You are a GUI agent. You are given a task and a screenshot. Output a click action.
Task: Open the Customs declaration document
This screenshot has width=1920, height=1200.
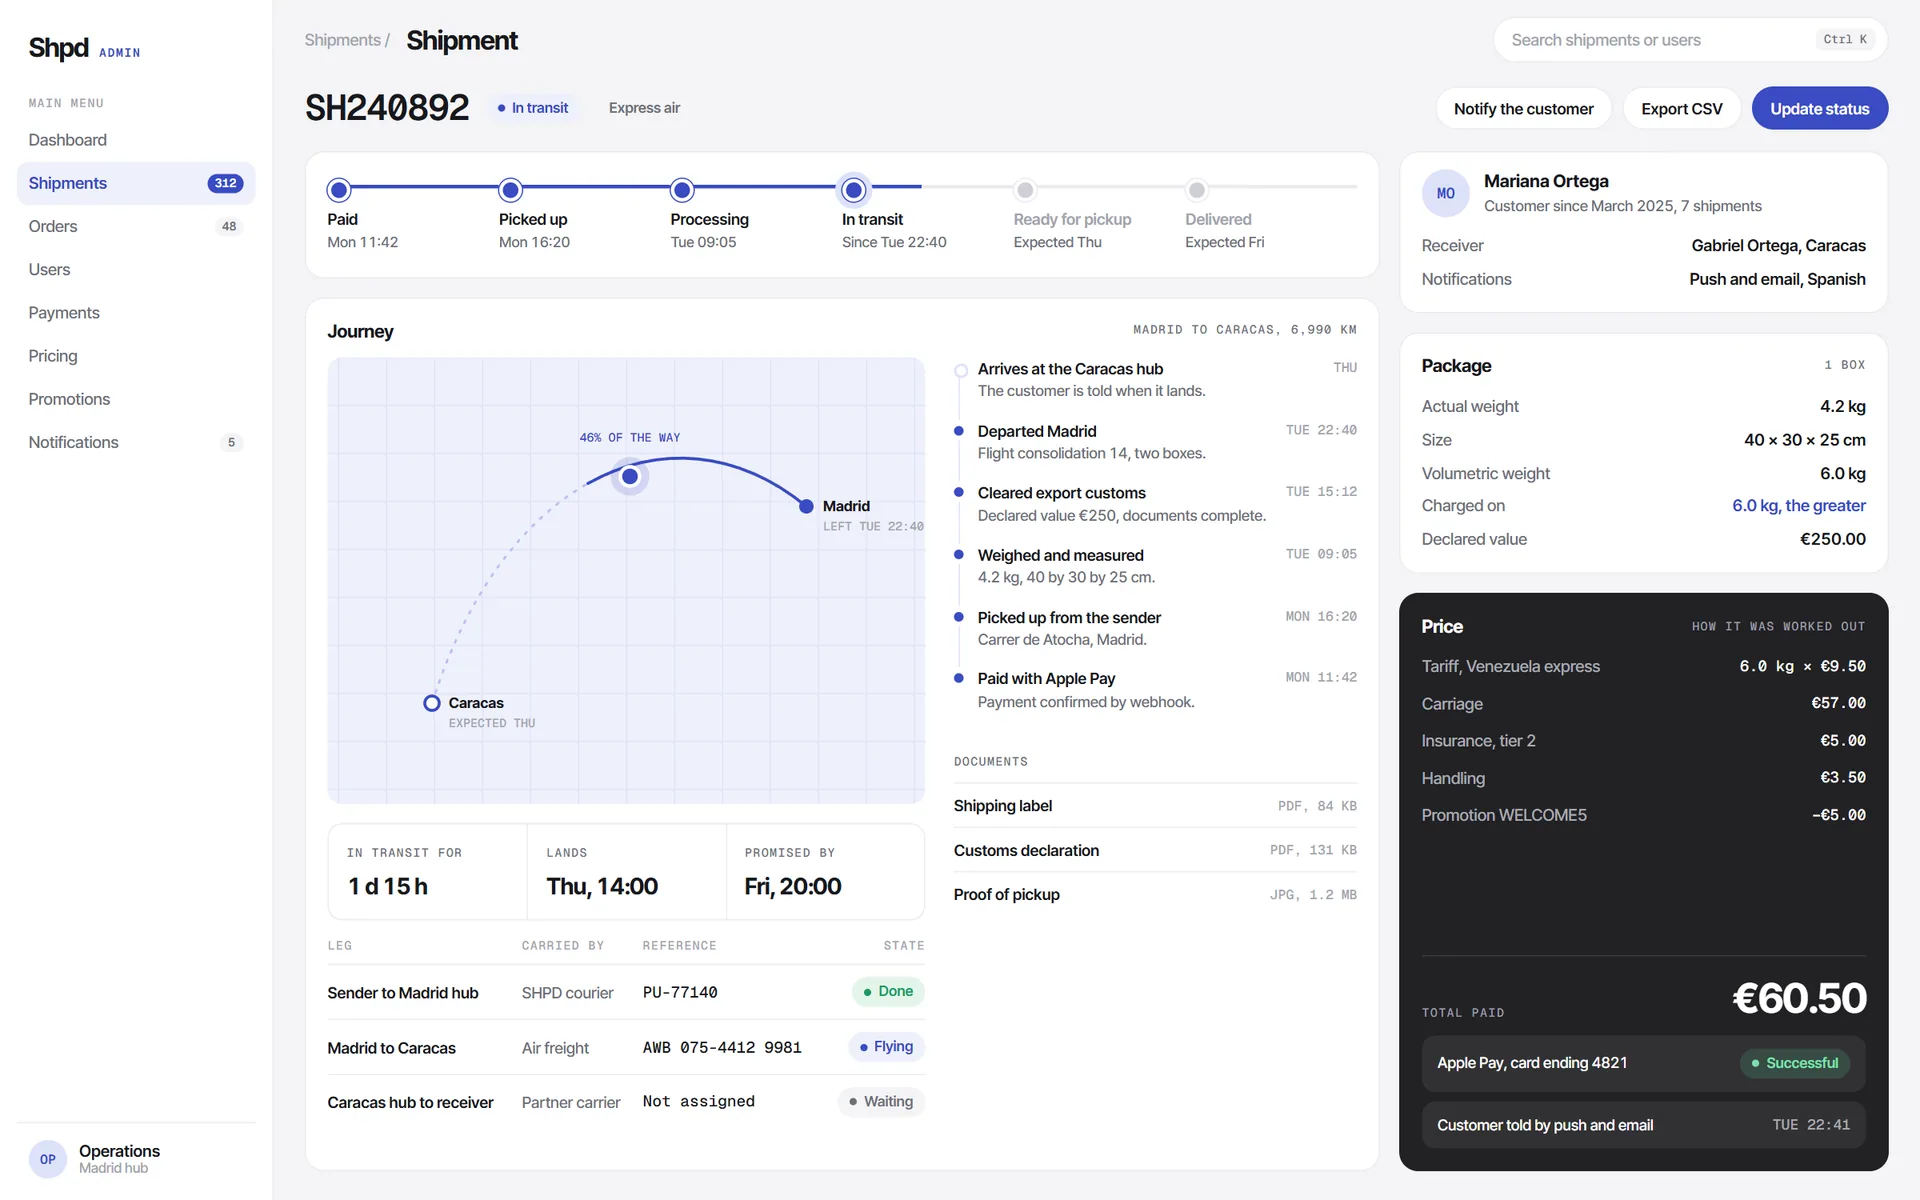1155,850
